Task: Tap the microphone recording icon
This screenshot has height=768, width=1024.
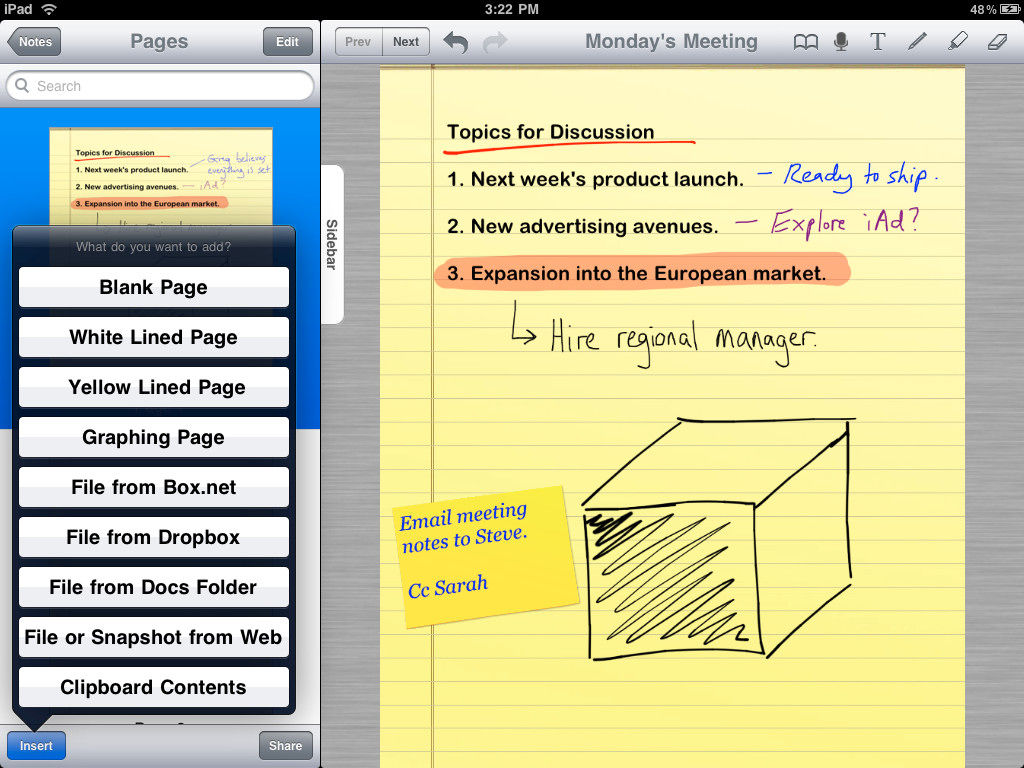Action: [x=841, y=42]
